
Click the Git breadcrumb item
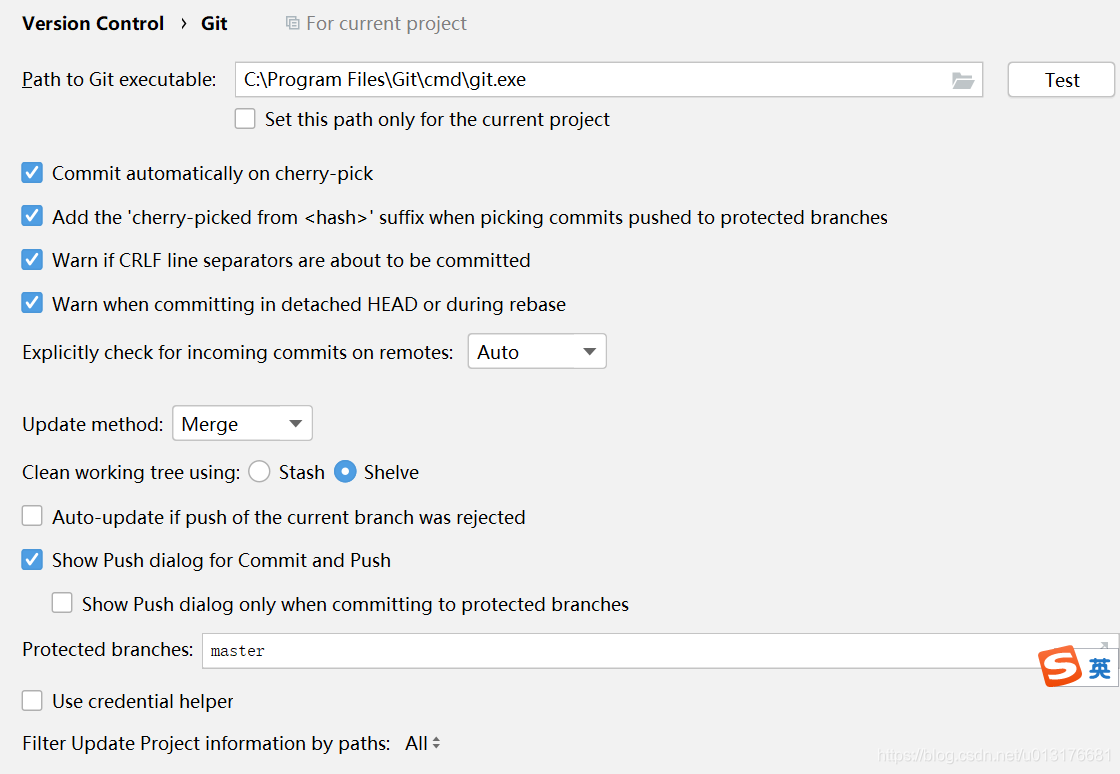point(214,23)
